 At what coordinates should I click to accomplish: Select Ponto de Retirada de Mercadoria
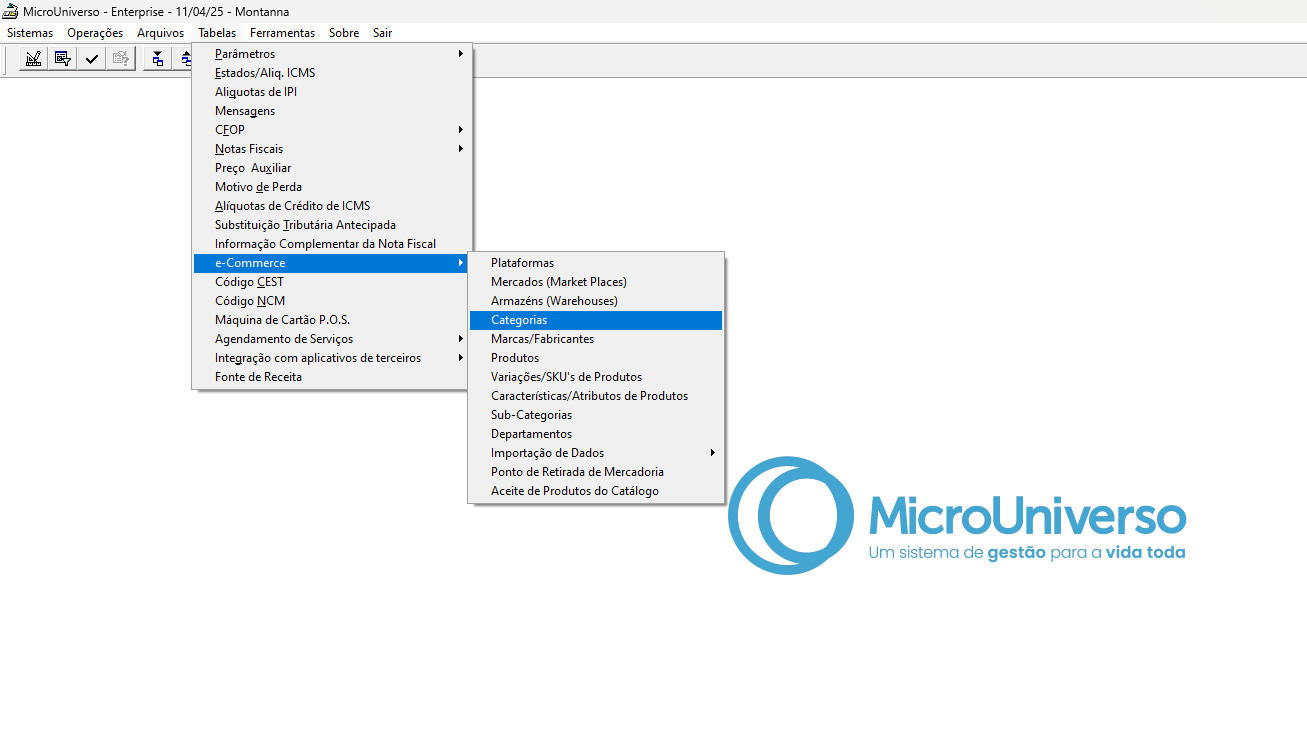pos(596,472)
